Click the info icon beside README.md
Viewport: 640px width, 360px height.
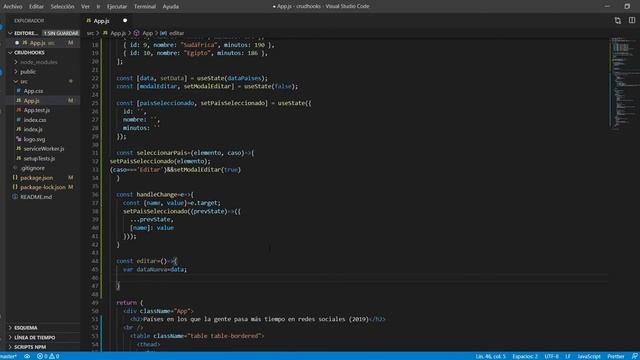pyautogui.click(x=15, y=197)
